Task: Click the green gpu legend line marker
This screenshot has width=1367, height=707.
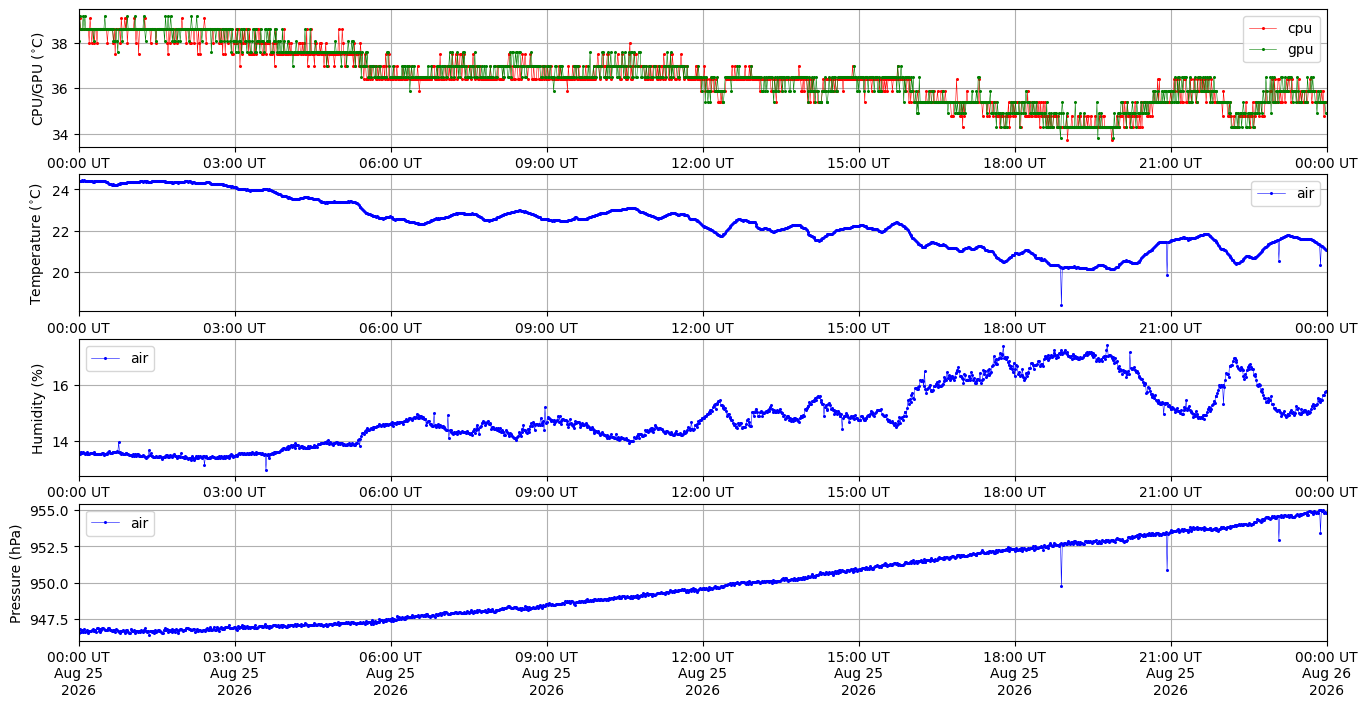Action: (1264, 49)
